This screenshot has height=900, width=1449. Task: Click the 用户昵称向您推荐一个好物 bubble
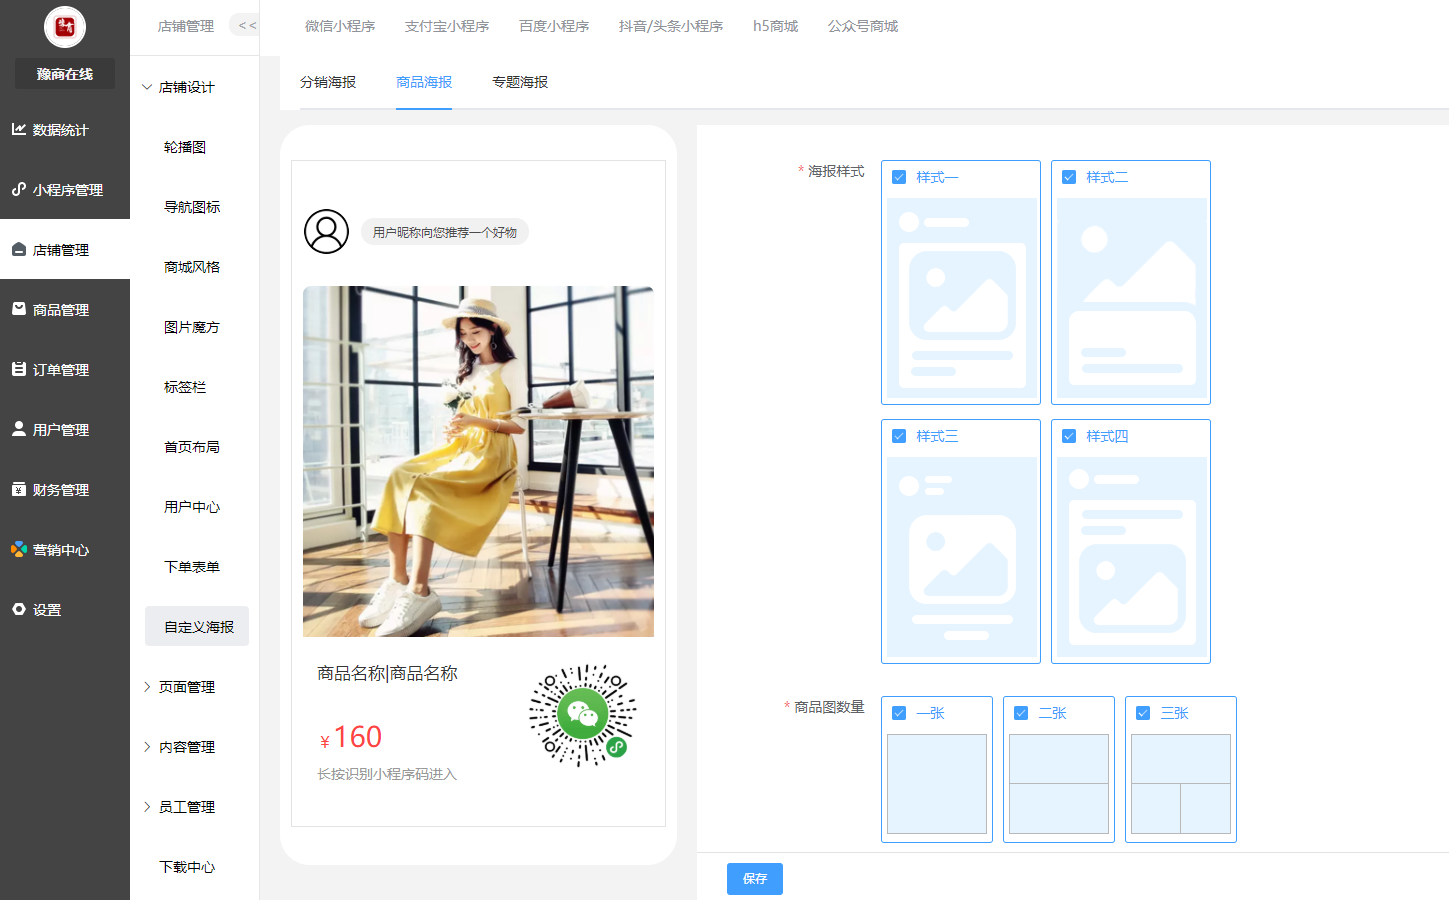pyautogui.click(x=445, y=232)
